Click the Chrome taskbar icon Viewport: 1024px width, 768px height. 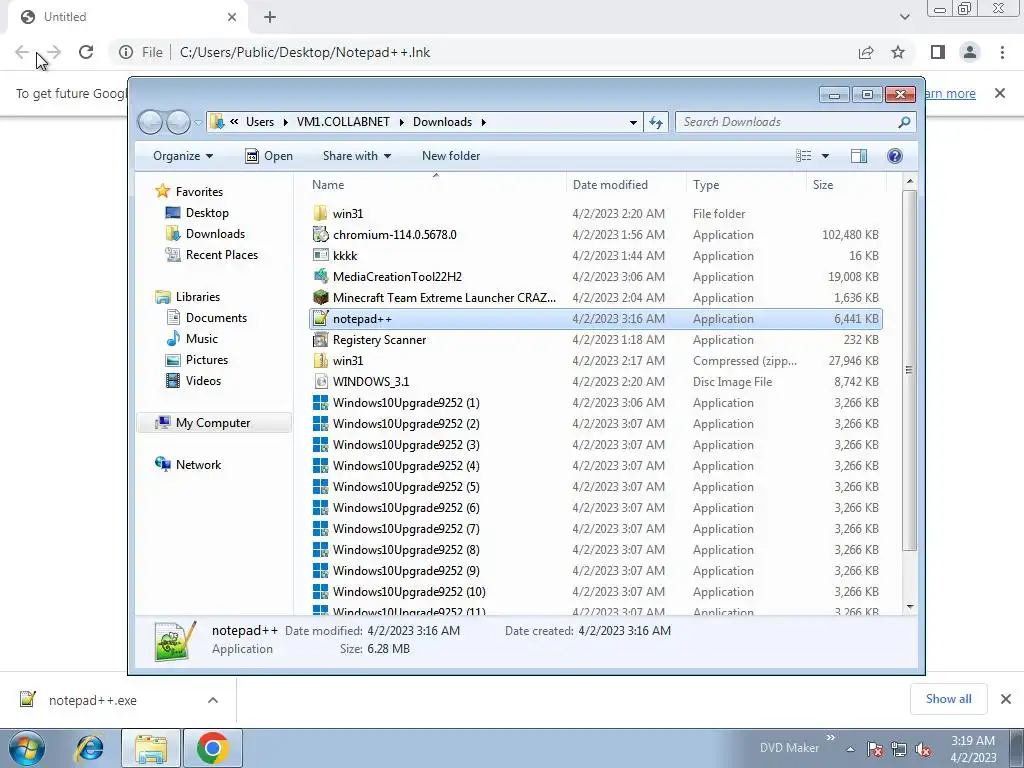[213, 748]
